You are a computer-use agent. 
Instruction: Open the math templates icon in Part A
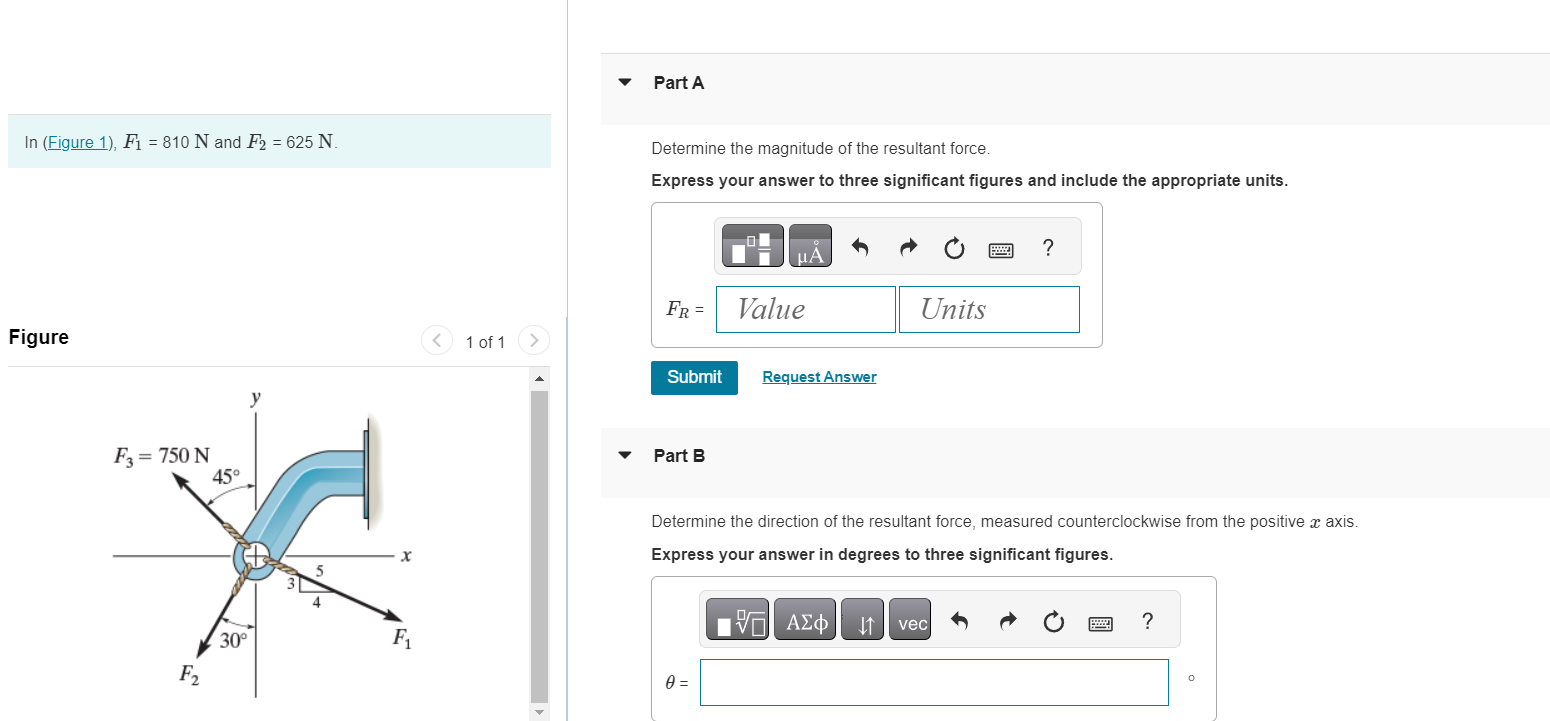pyautogui.click(x=751, y=246)
